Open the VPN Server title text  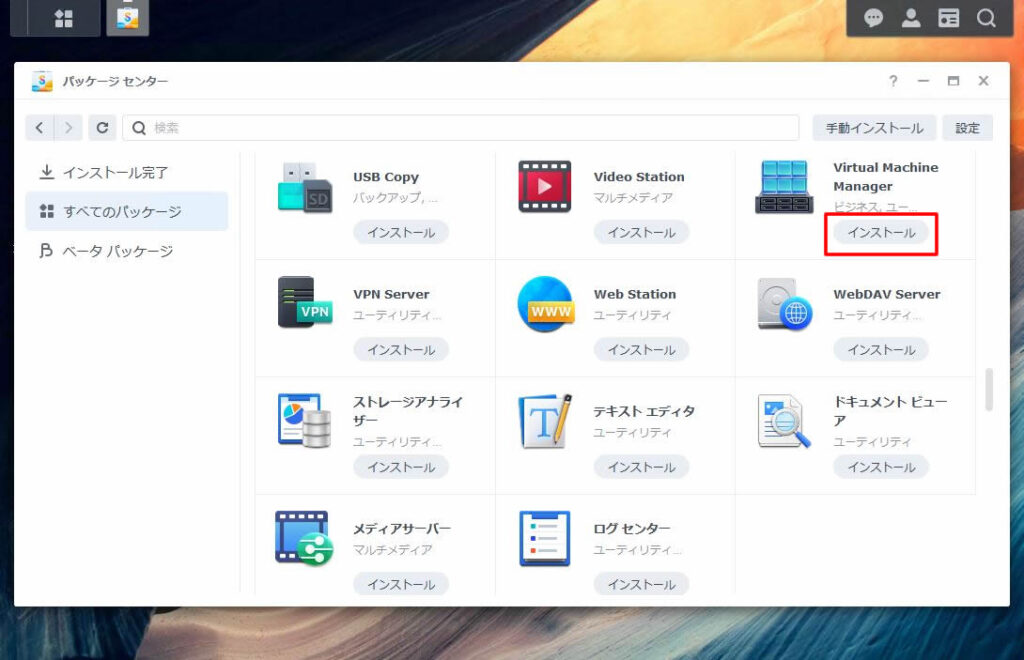click(x=391, y=294)
